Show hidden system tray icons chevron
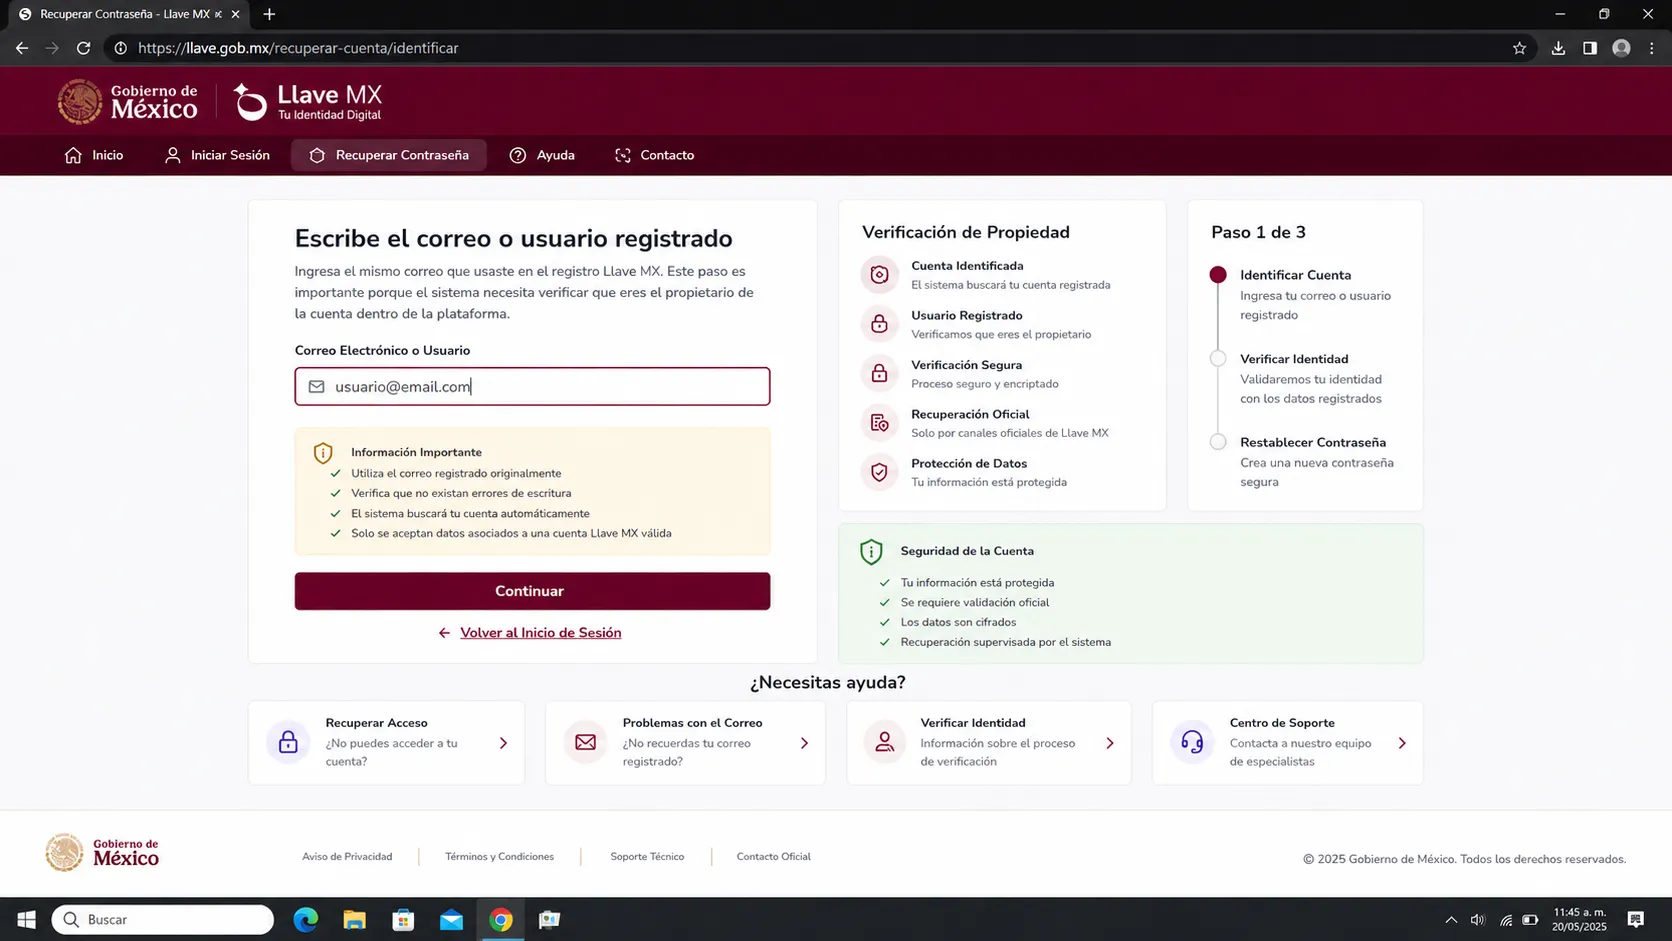The height and width of the screenshot is (941, 1672). point(1451,920)
